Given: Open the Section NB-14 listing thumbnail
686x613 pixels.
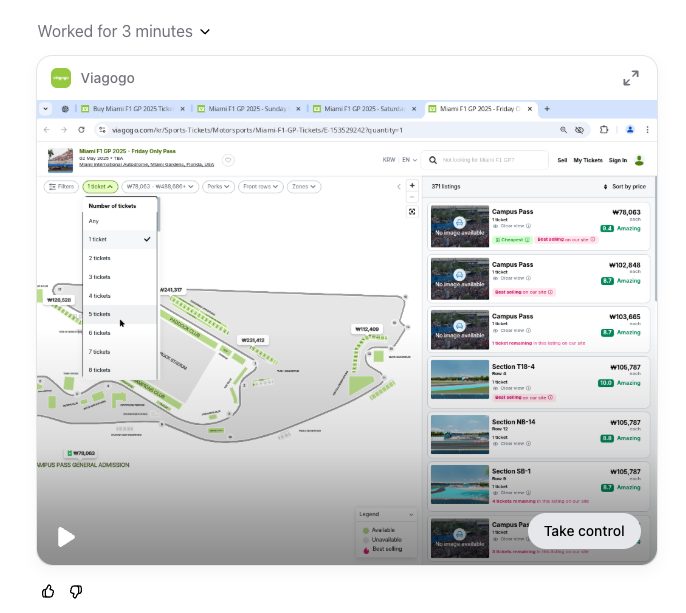Looking at the screenshot, I should coord(460,434).
